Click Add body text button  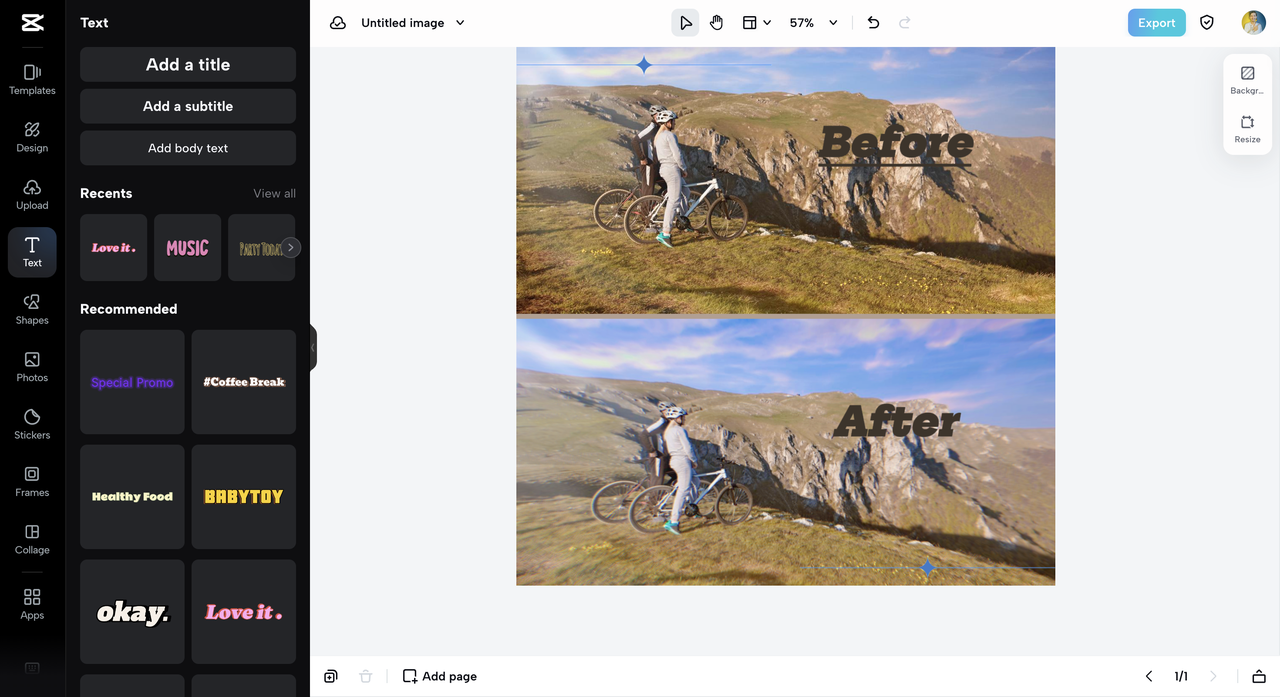188,148
